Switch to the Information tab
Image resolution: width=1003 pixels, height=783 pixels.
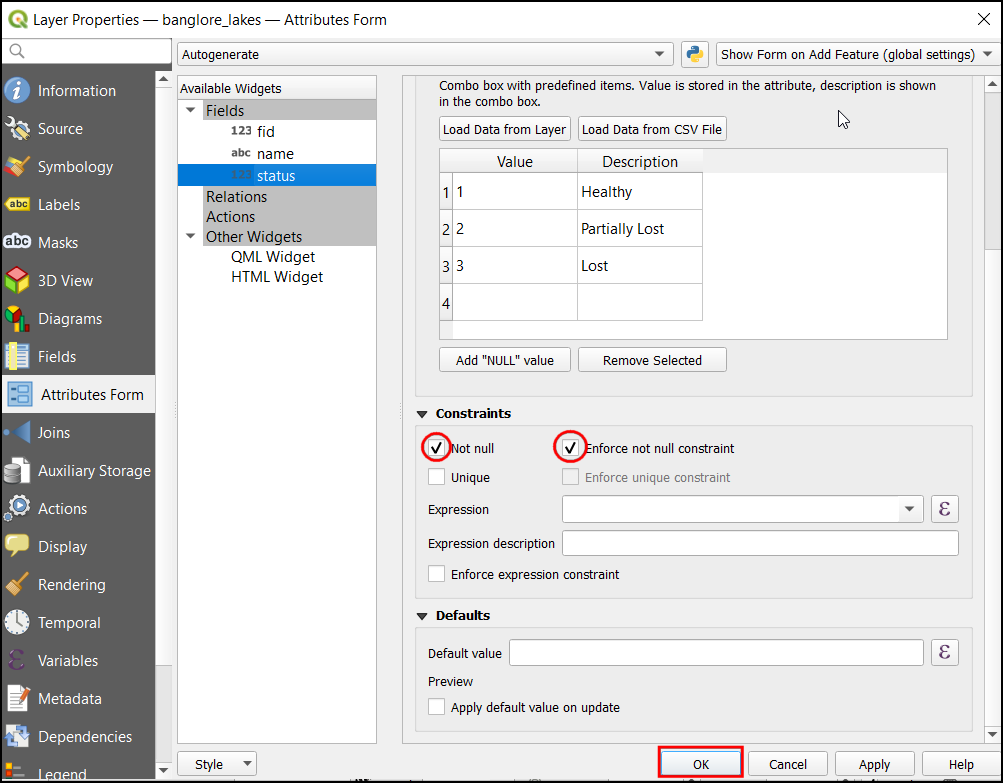[78, 90]
